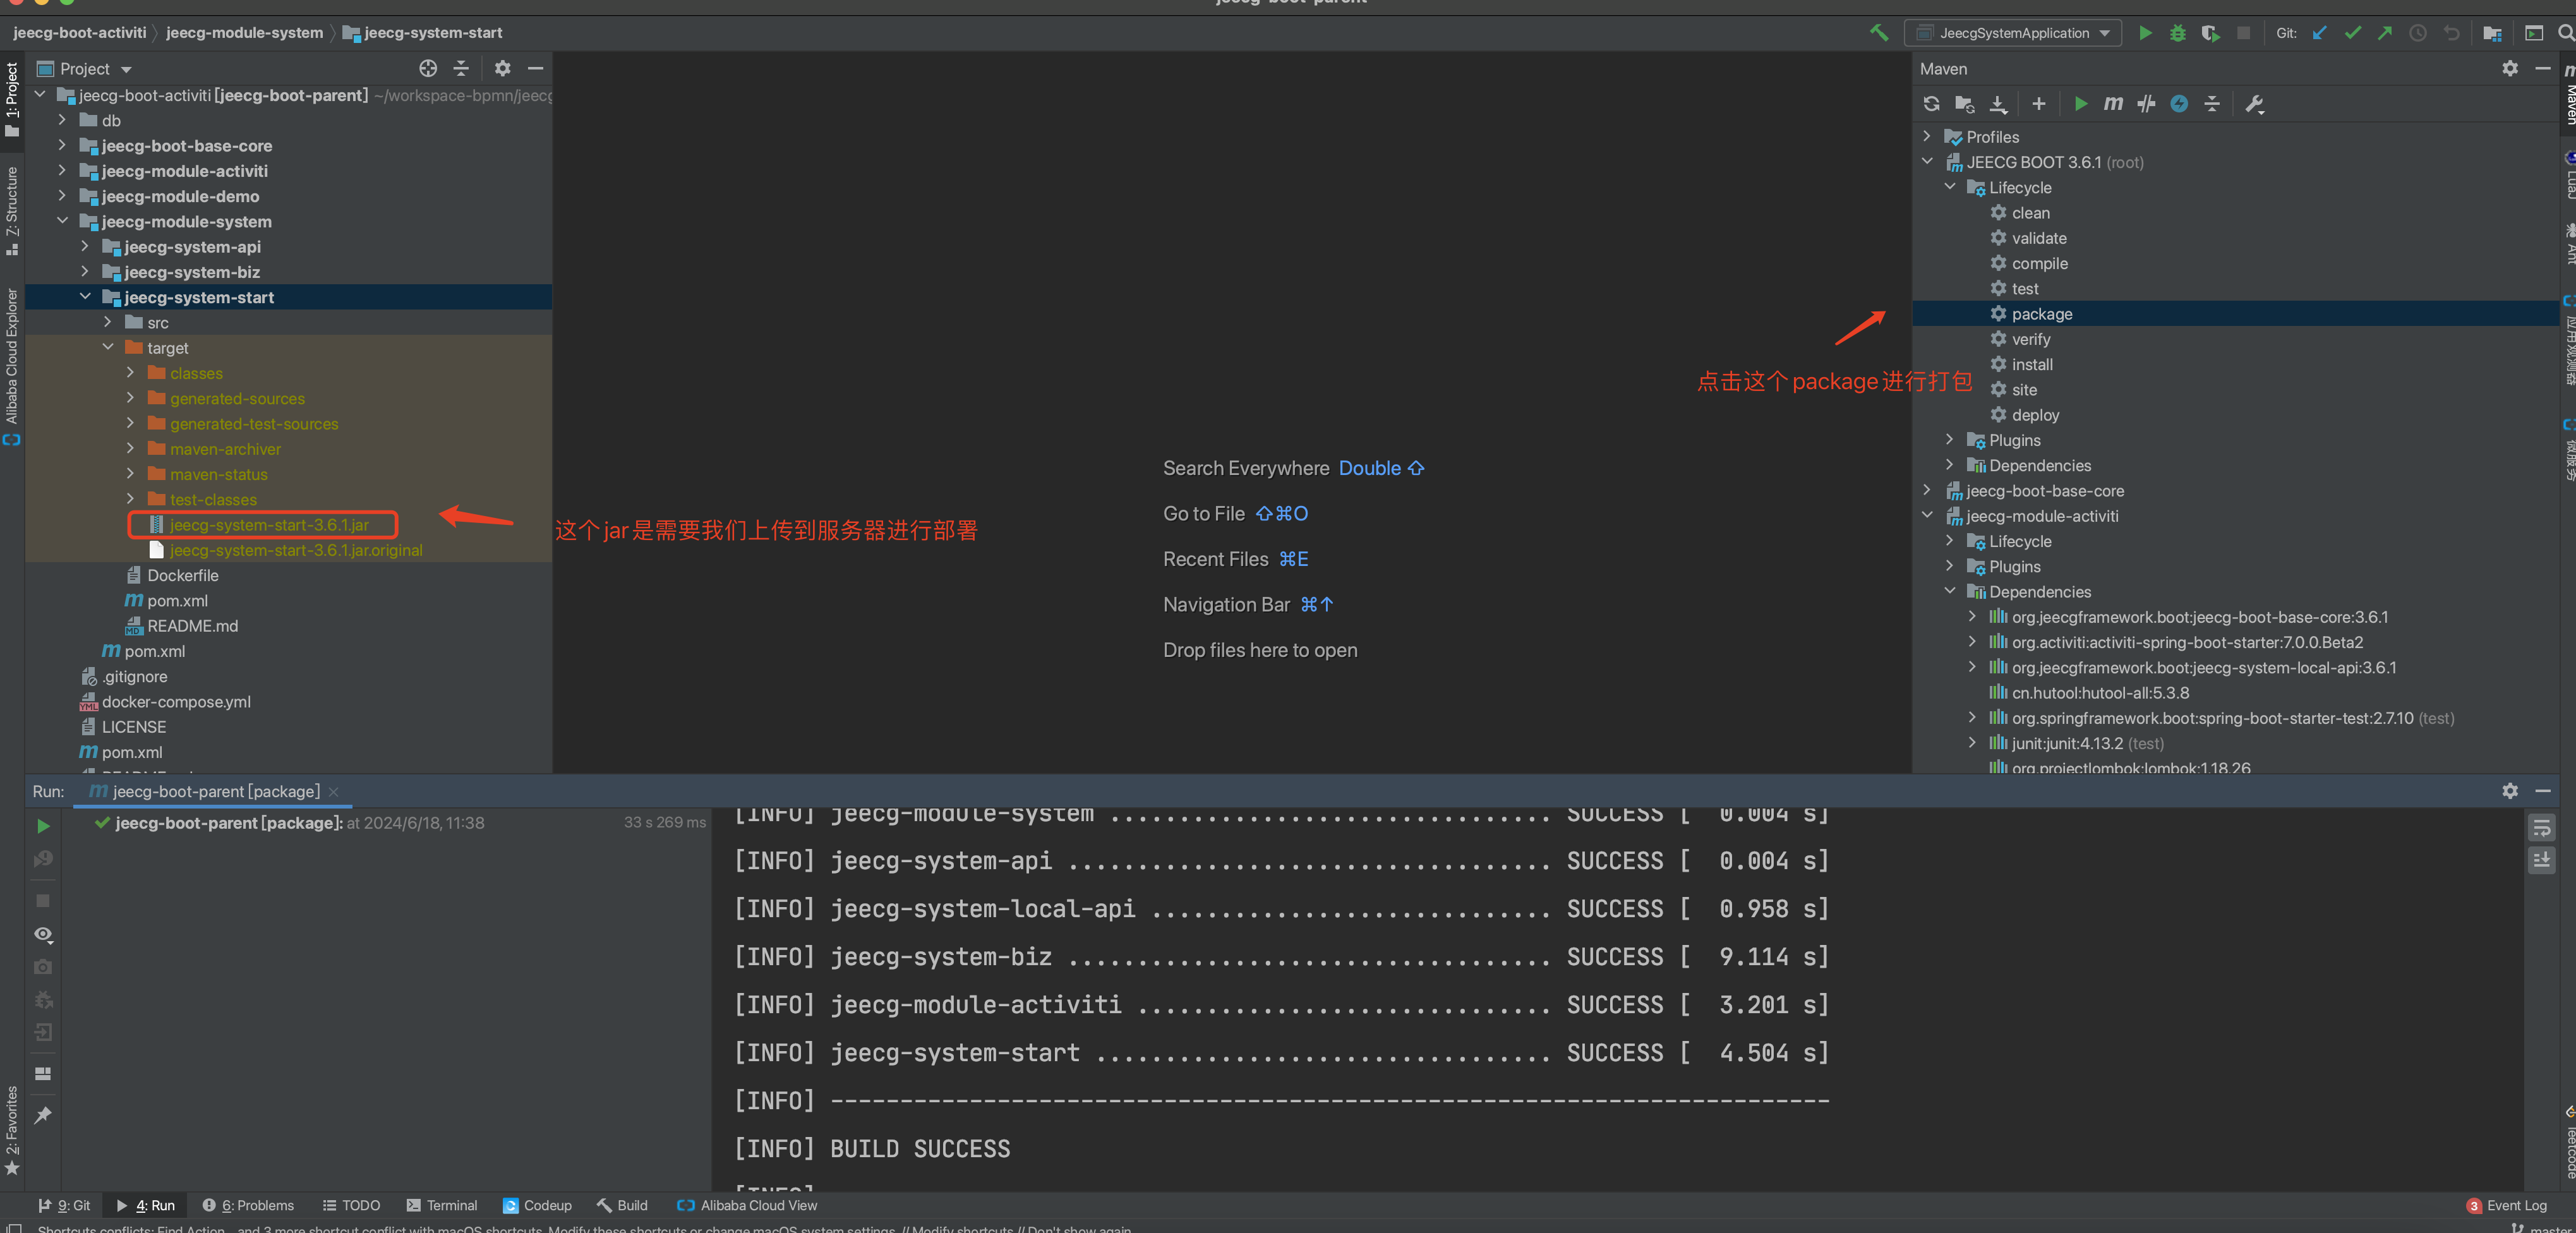
Task: Select jeecg-system-start-3.6.1.jar file
Action: [x=269, y=524]
